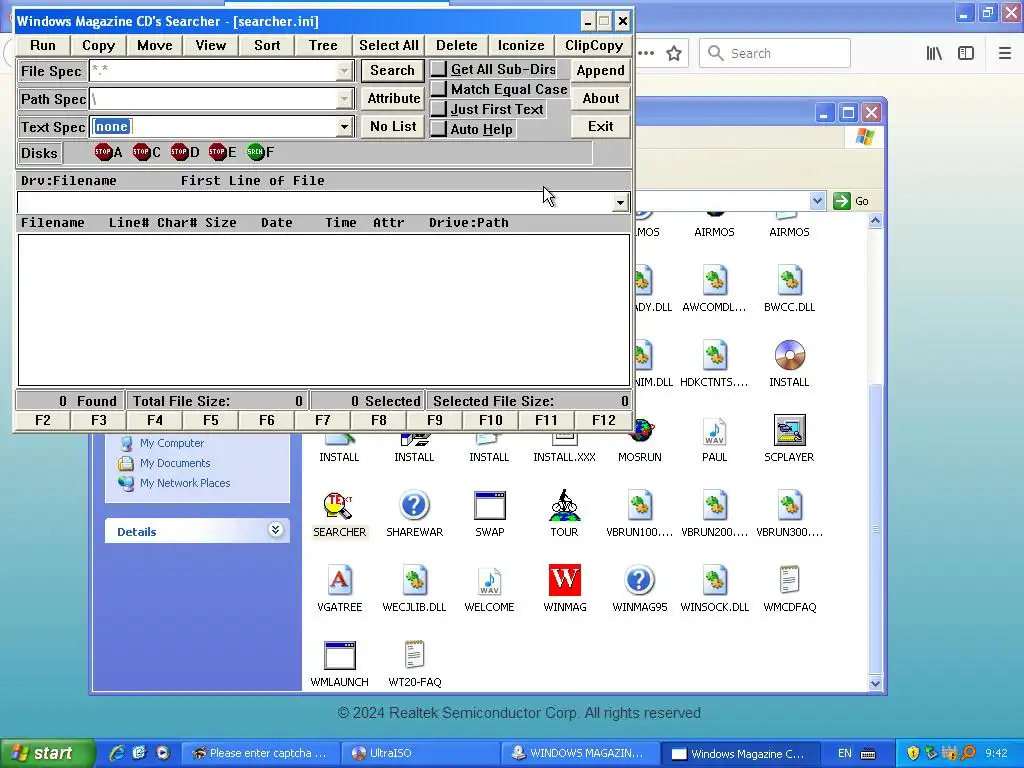
Task: Click the Firefox bookmark star icon
Action: pyautogui.click(x=673, y=54)
